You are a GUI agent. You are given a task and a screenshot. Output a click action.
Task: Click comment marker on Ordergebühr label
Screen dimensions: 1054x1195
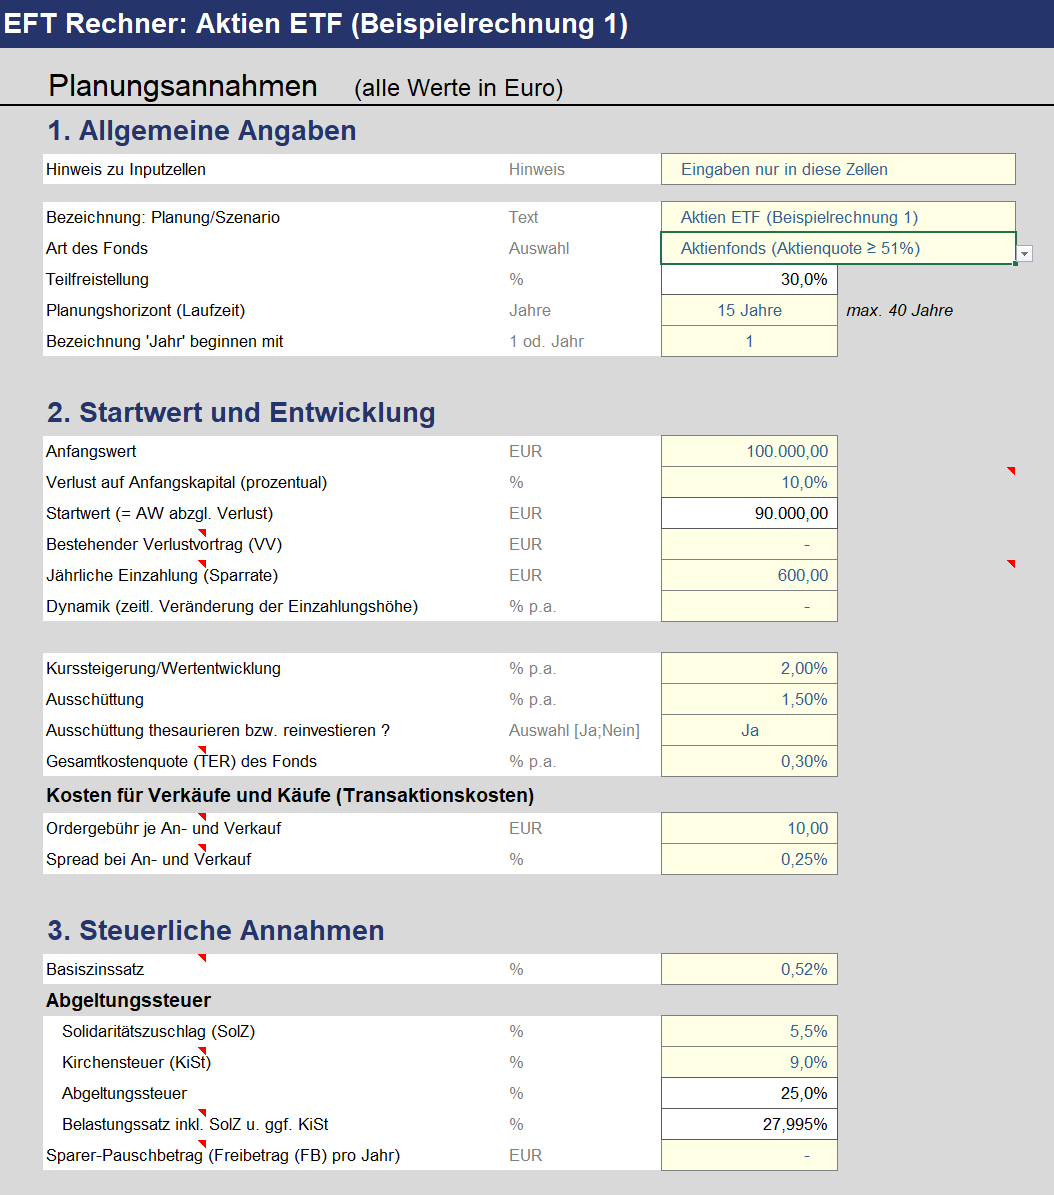[x=202, y=817]
